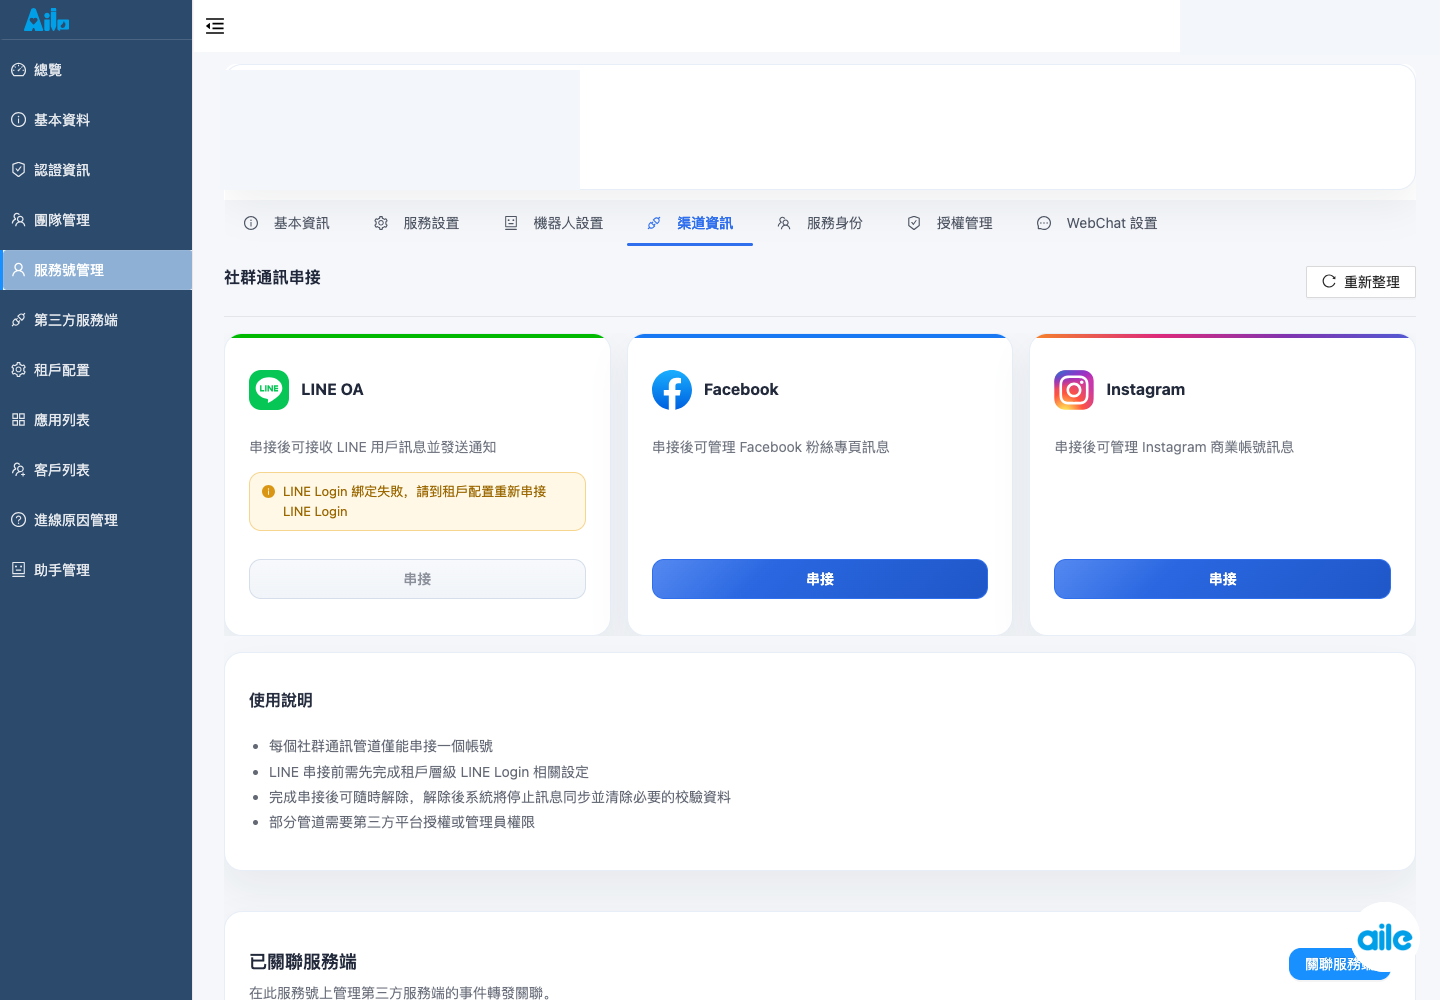The width and height of the screenshot is (1440, 1000).
Task: Click the 應用列表 grid icon
Action: pos(18,420)
